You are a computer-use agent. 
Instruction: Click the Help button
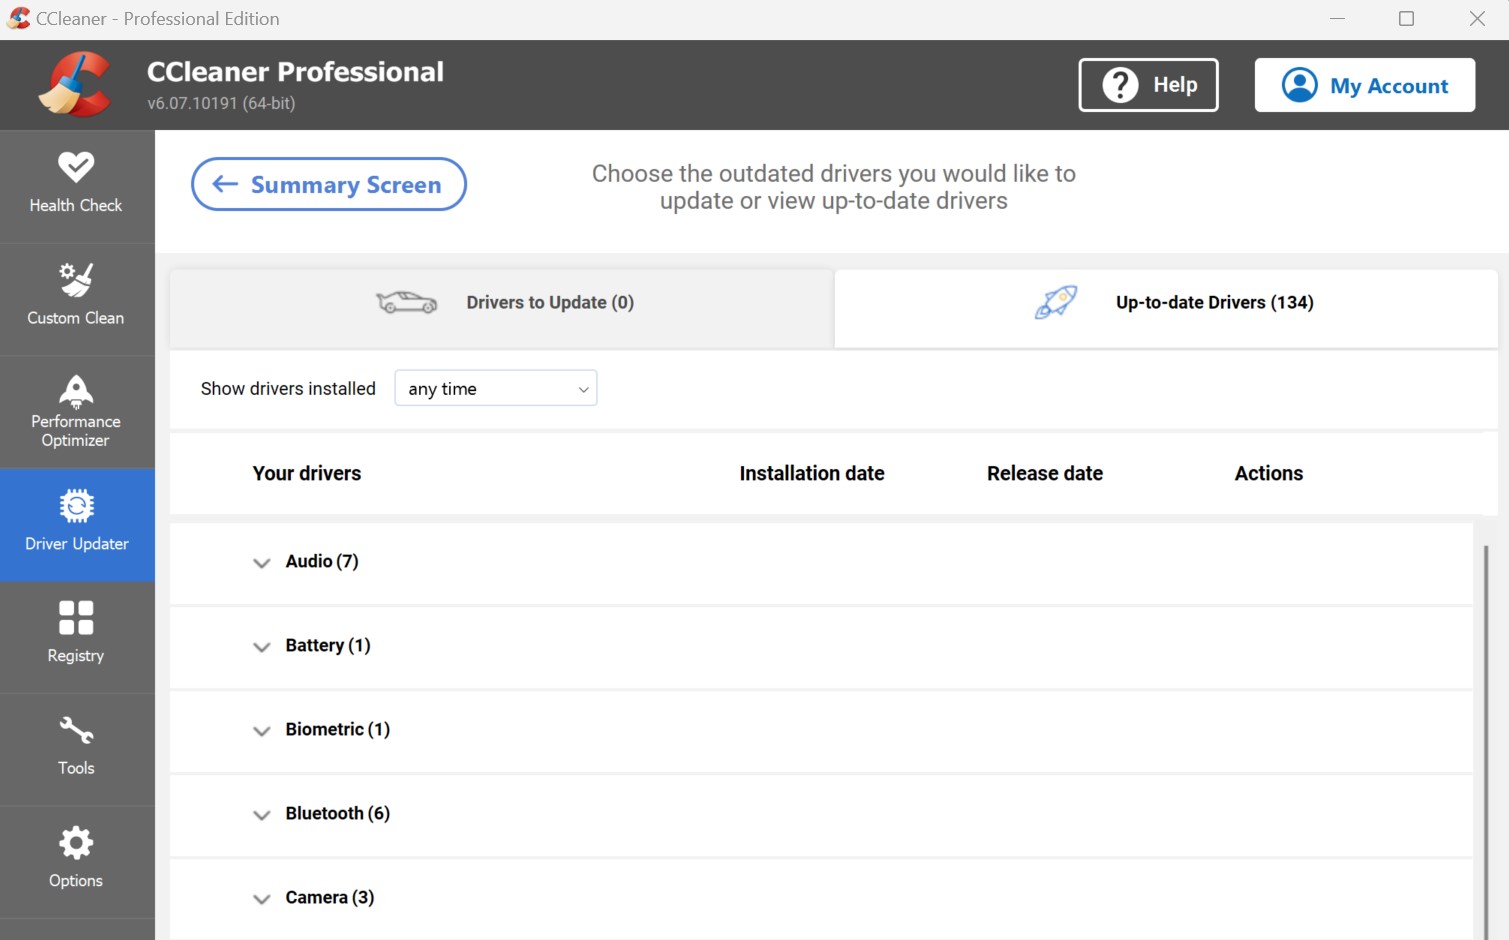tap(1148, 85)
